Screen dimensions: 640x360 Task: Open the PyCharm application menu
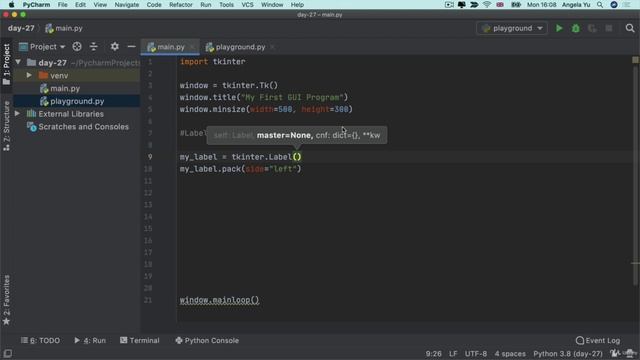click(36, 5)
